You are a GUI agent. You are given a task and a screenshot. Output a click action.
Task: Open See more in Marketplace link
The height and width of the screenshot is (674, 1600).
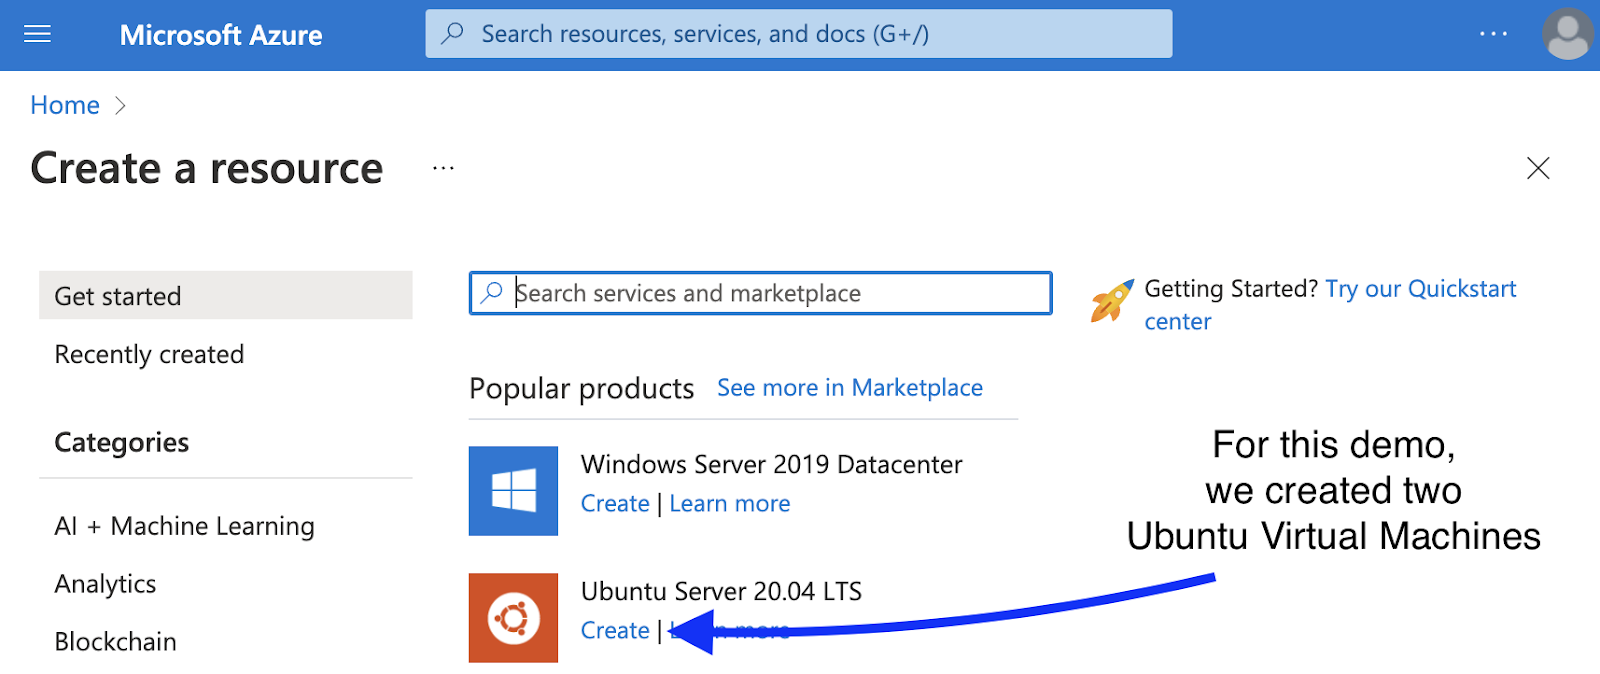point(849,388)
